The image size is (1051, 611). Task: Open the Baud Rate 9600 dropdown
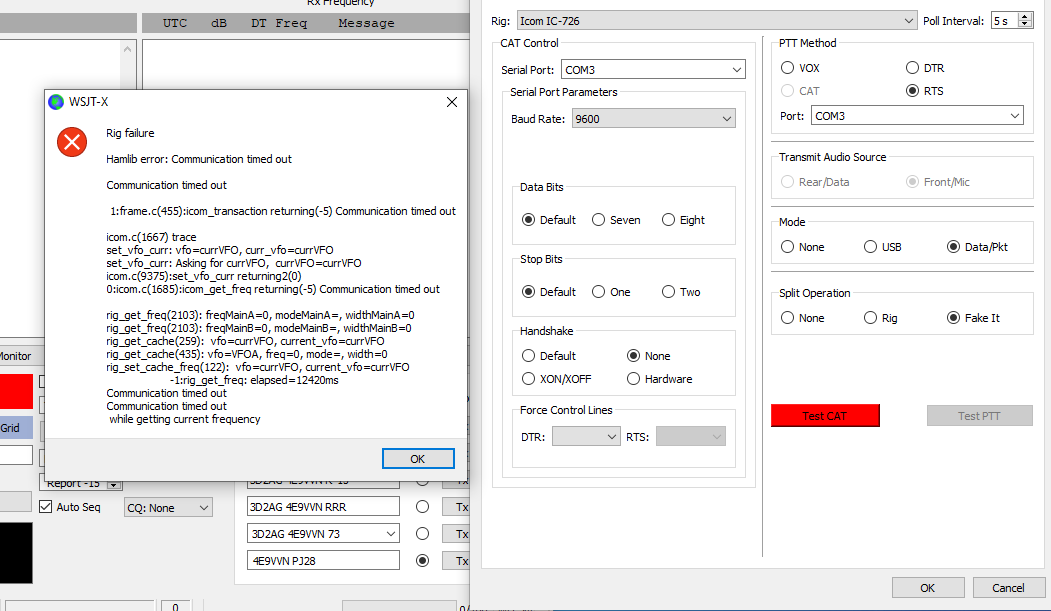[654, 119]
